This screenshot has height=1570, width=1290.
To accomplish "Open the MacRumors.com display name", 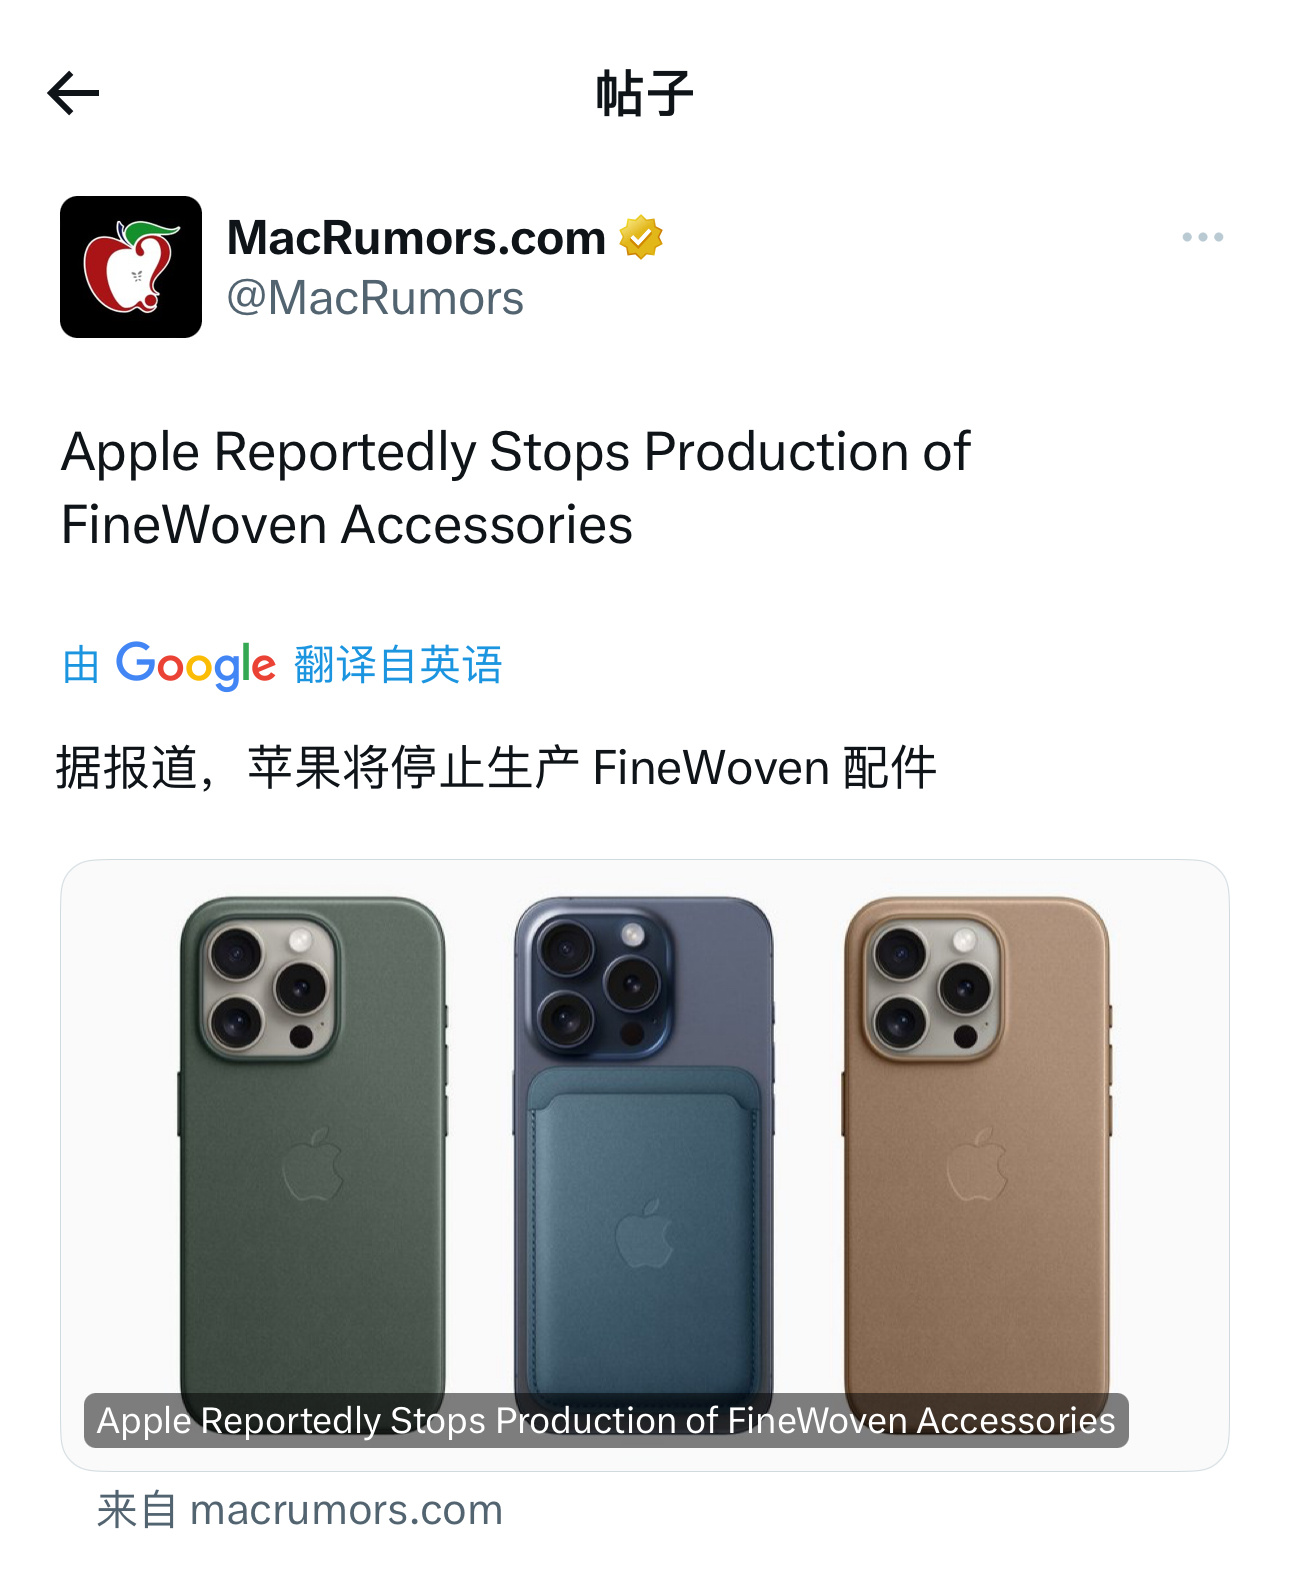I will [416, 238].
